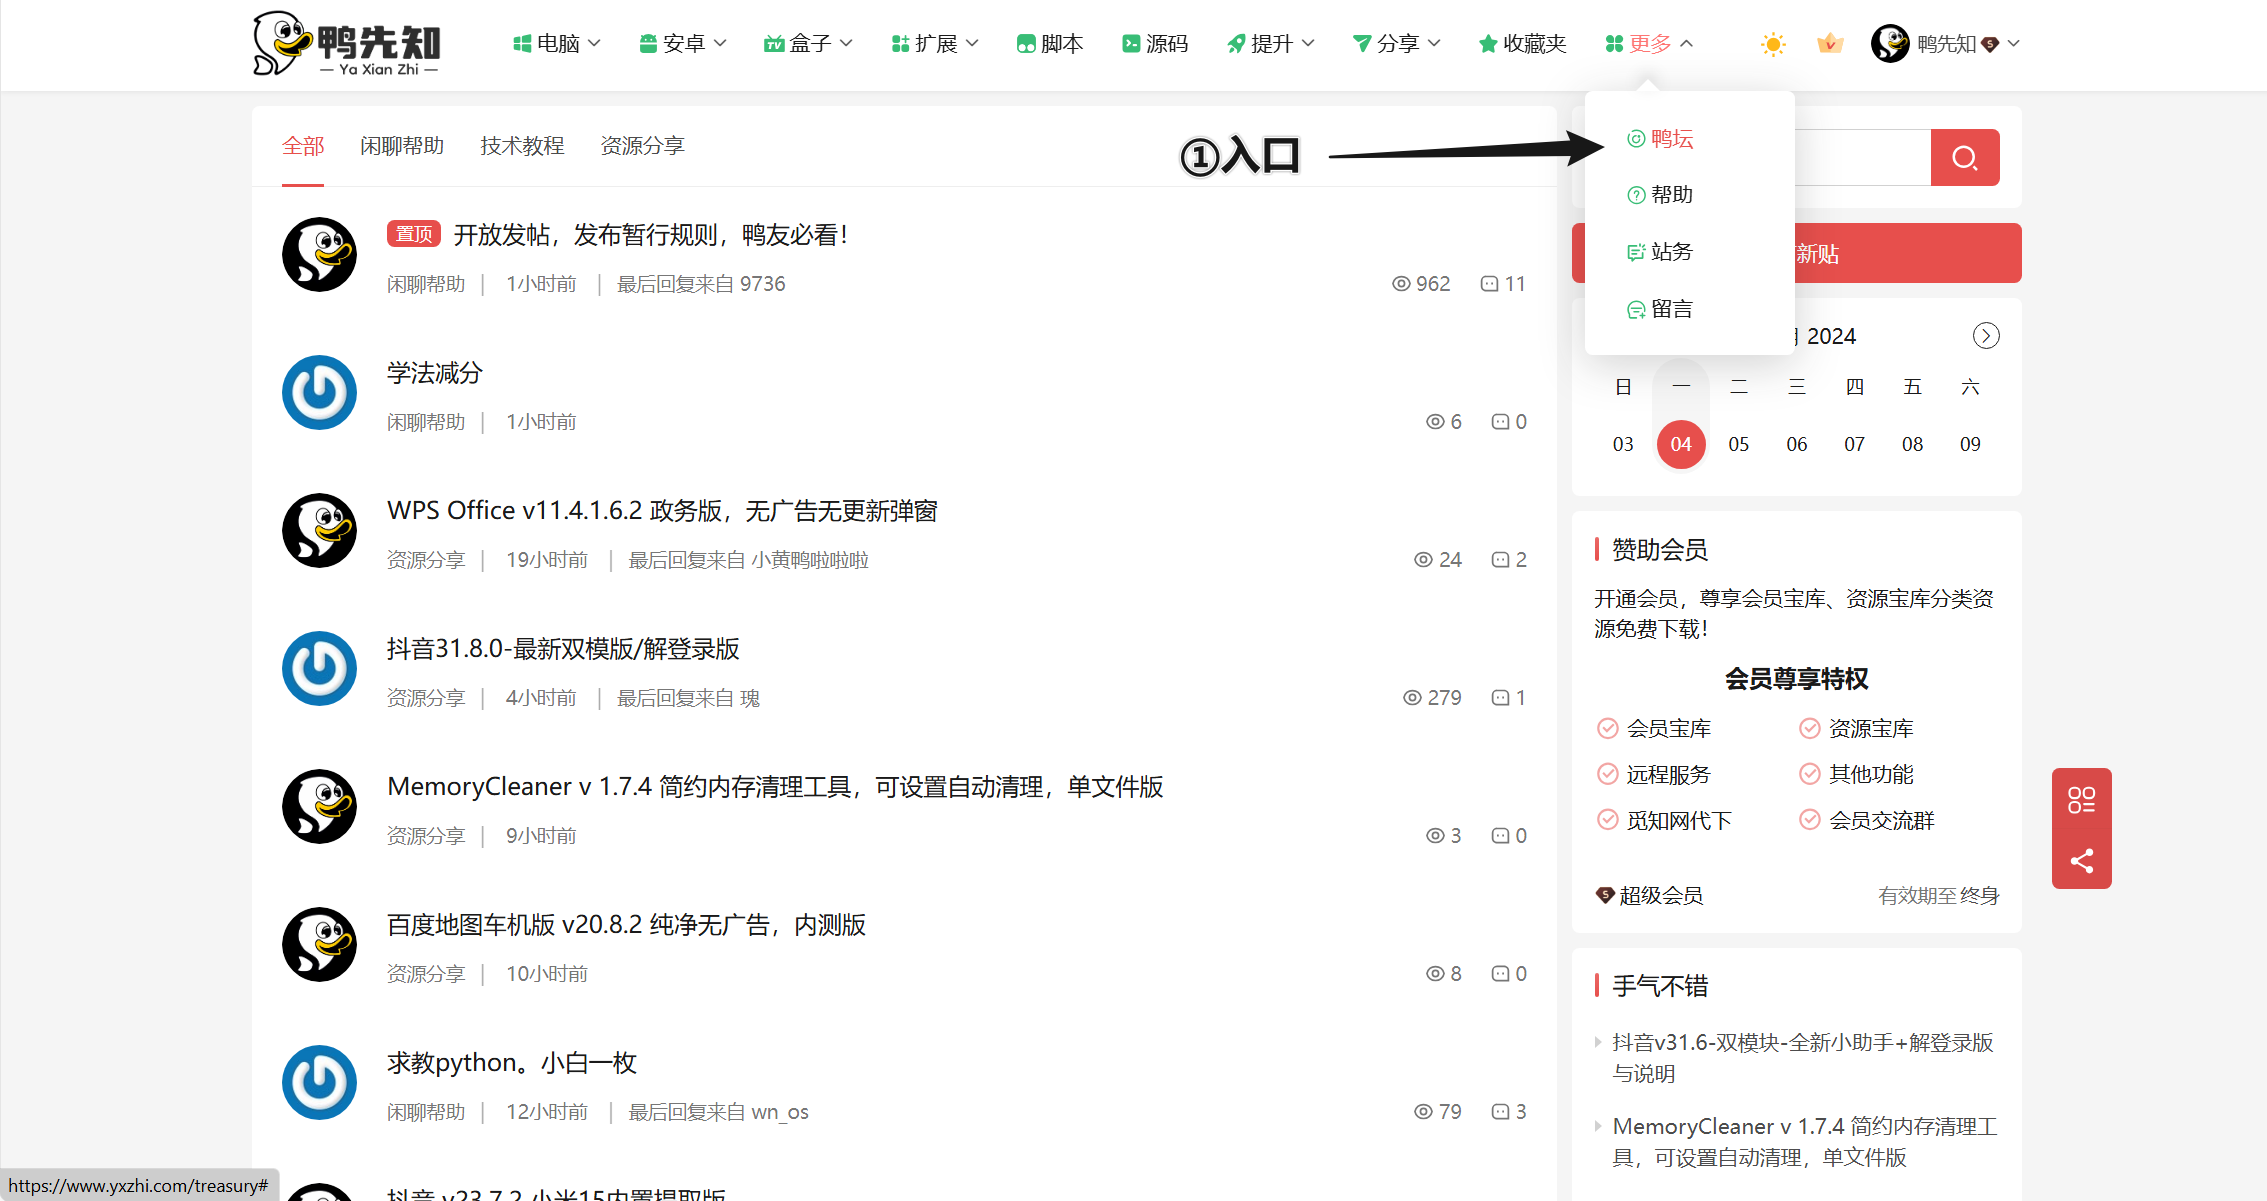This screenshot has height=1201, width=2267.
Task: Click the red search magnifier button
Action: click(x=1965, y=157)
